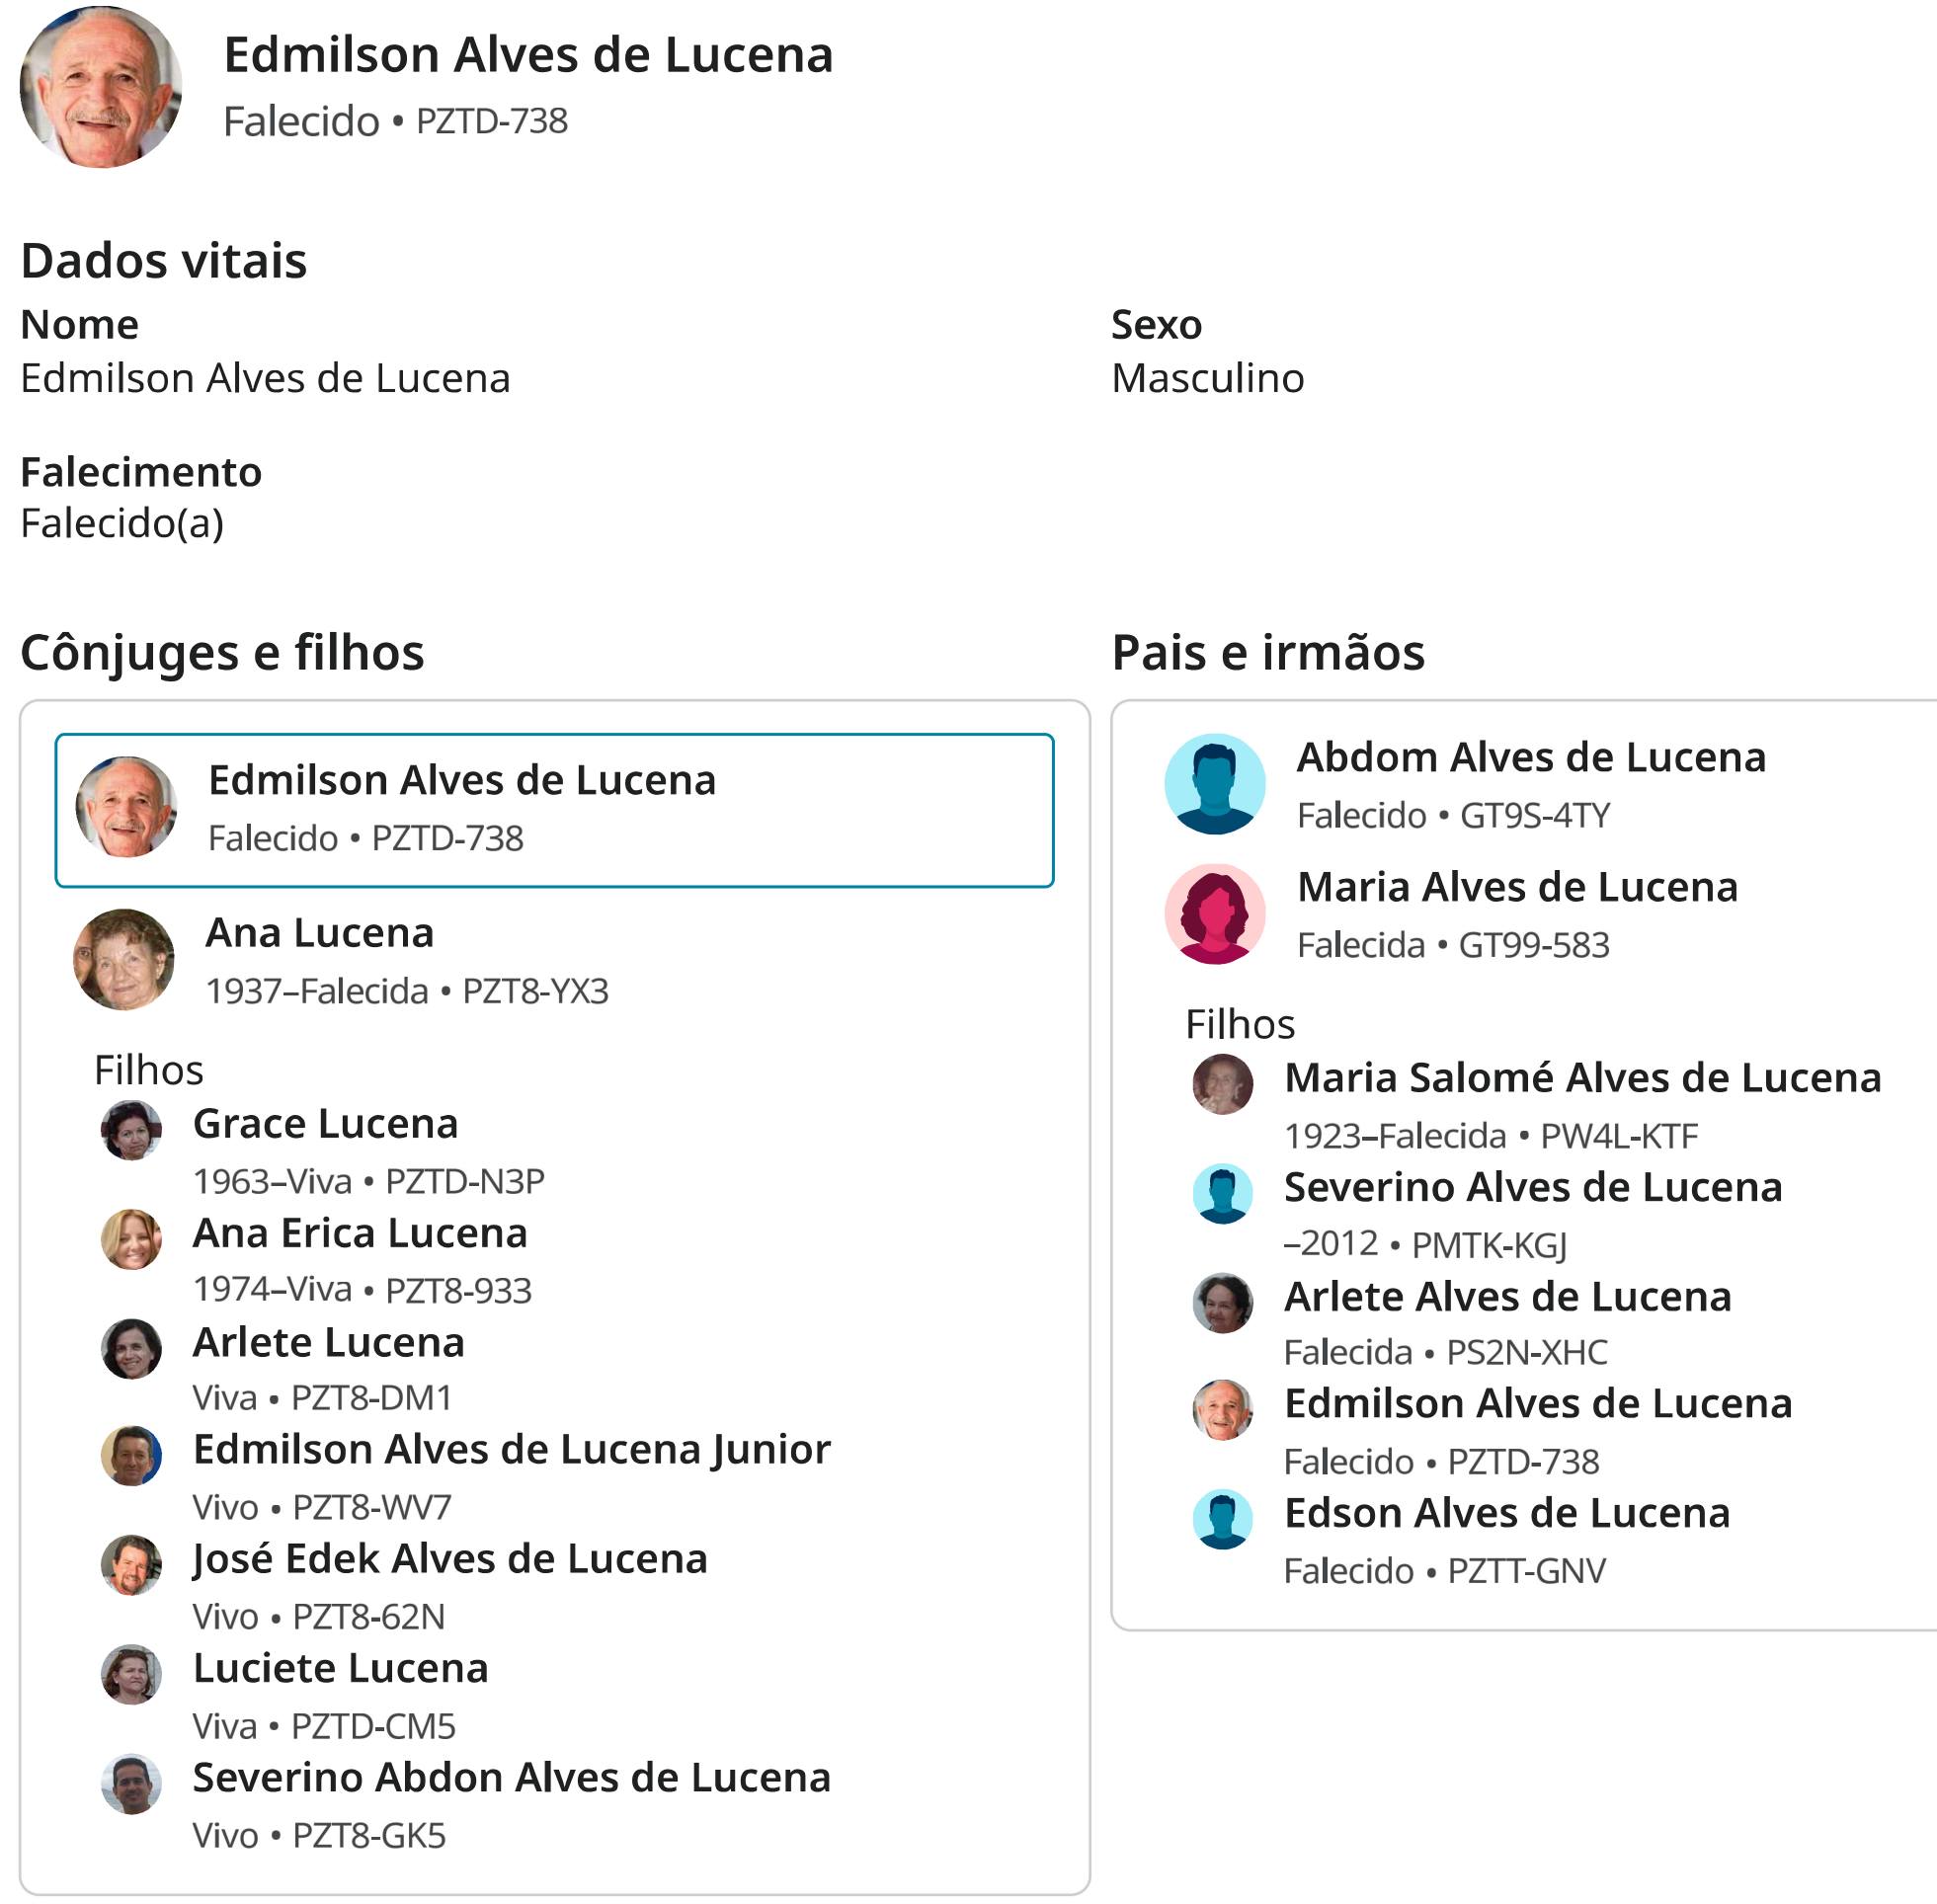Click Abdom Alves de Lucena's male silhouette icon
The width and height of the screenshot is (1937, 1904).
pyautogui.click(x=1214, y=784)
